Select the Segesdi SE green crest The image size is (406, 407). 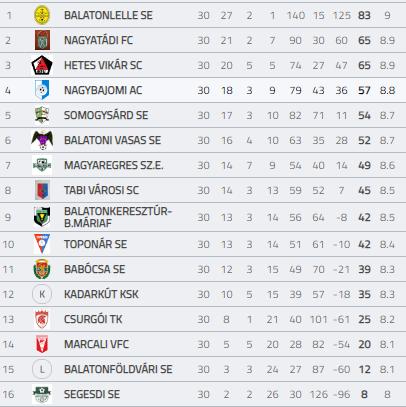pyautogui.click(x=42, y=394)
